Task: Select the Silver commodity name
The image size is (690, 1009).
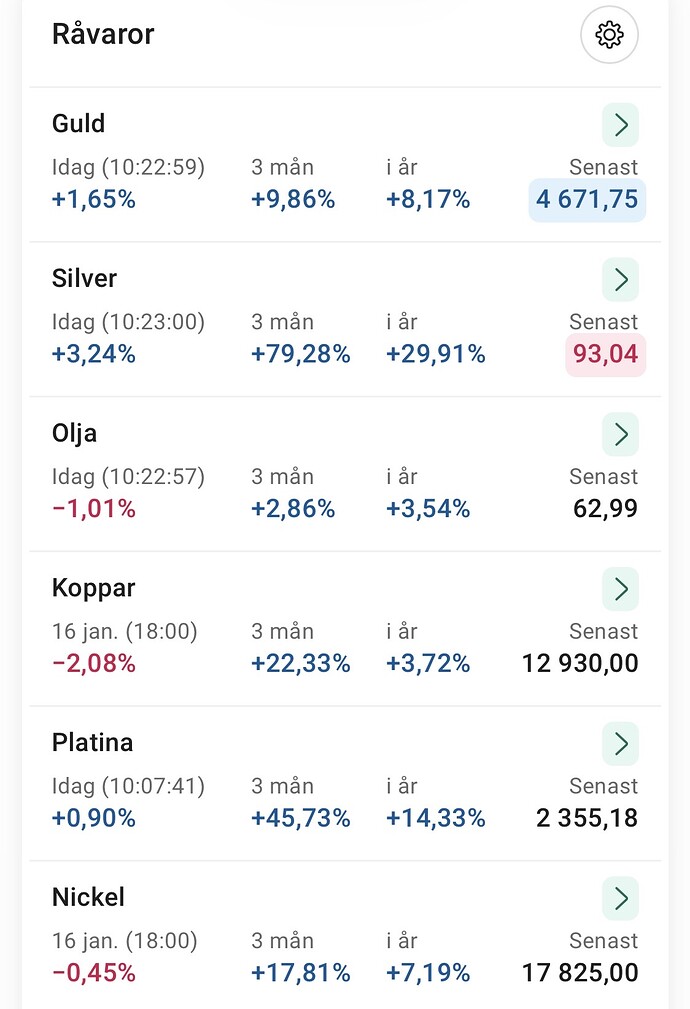Action: point(85,279)
